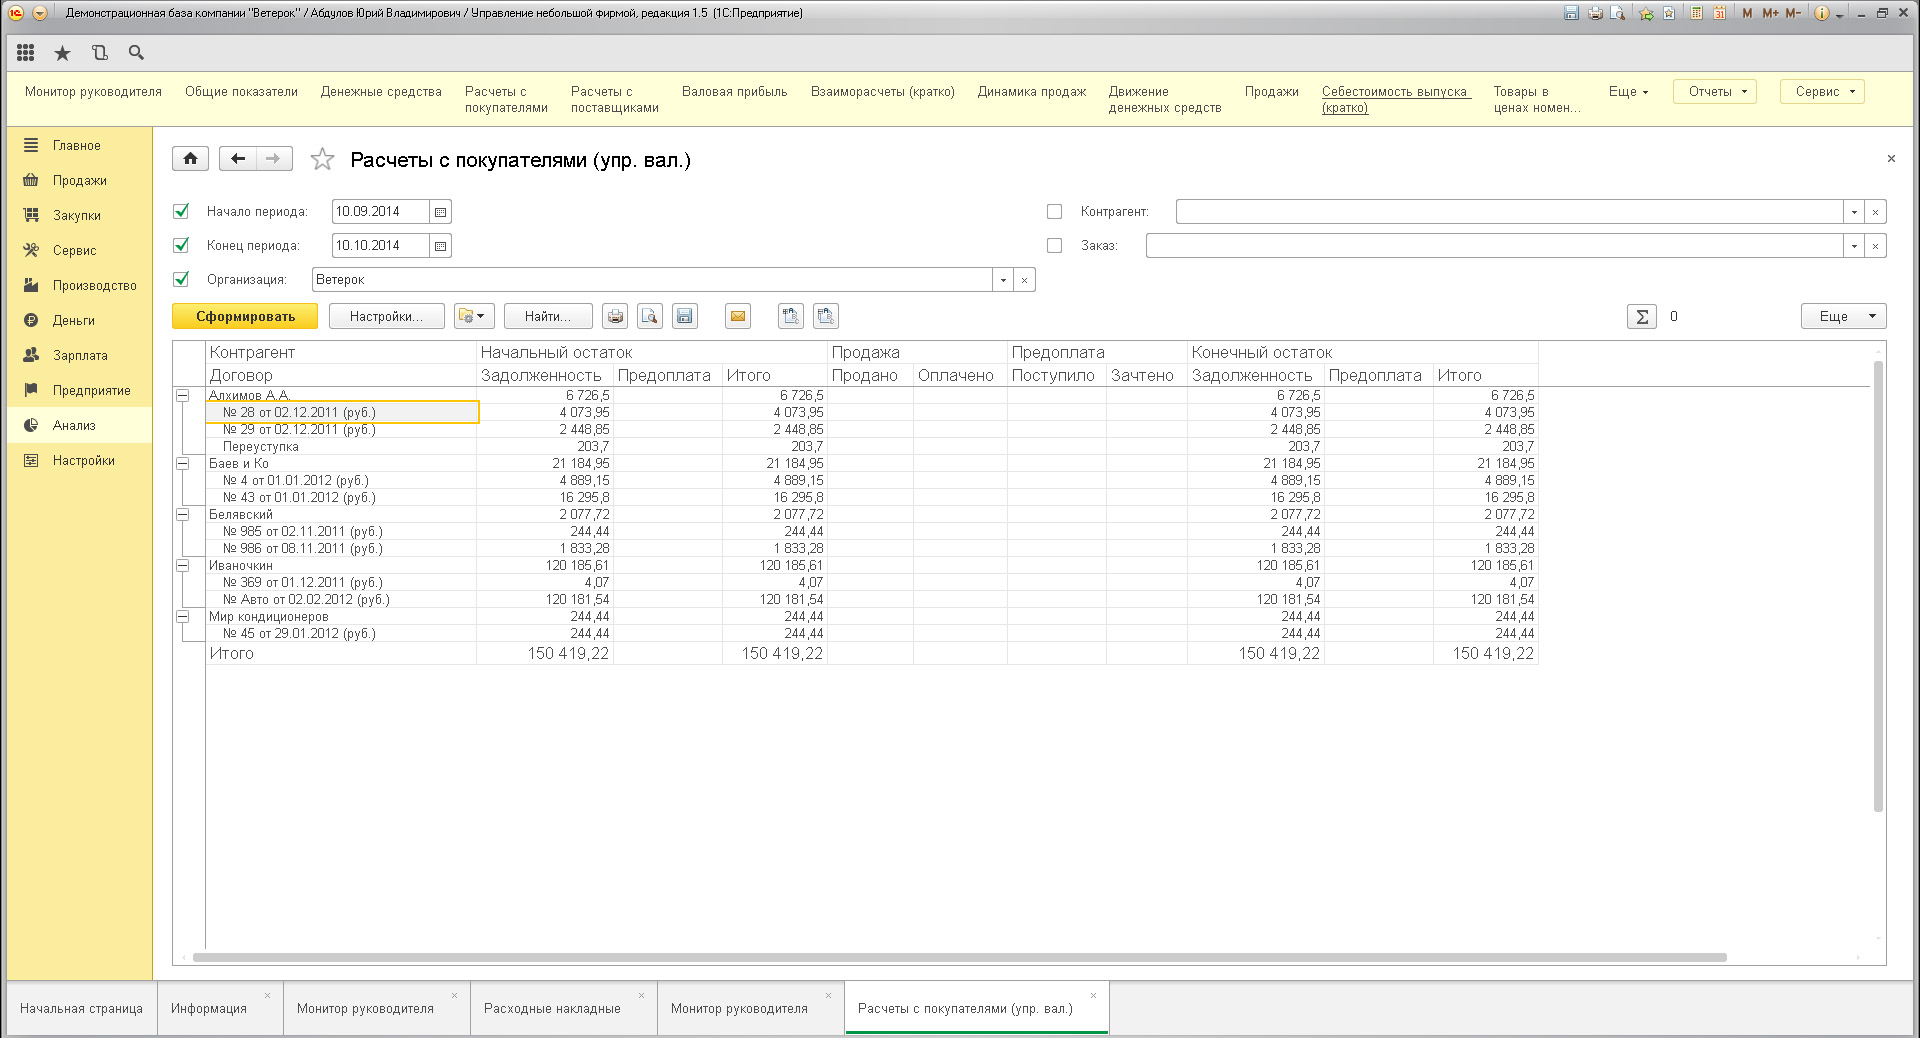The height and width of the screenshot is (1038, 1920).
Task: Go to home page via house icon
Action: point(190,158)
